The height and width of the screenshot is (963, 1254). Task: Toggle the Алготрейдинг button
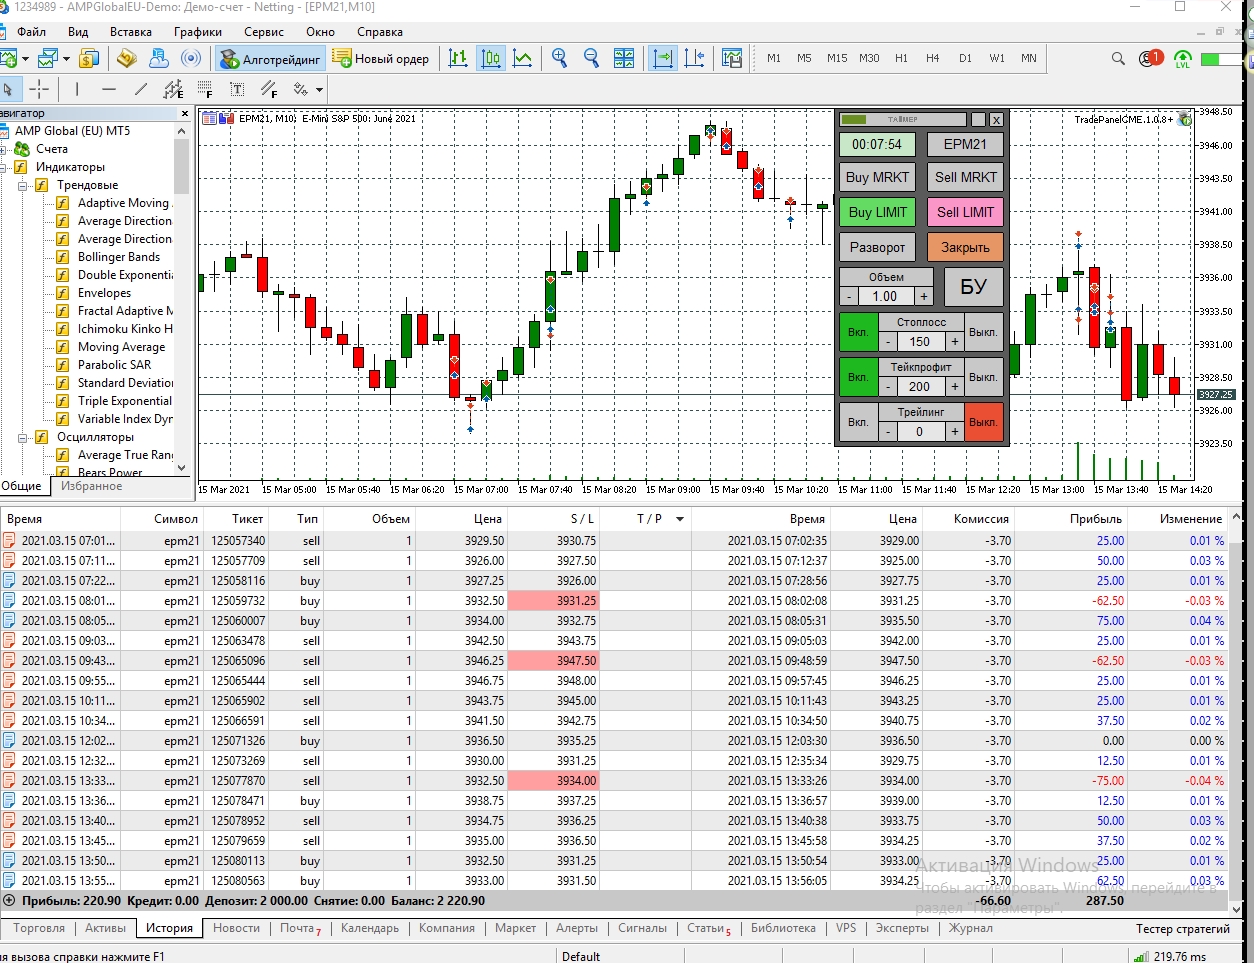[x=270, y=58]
